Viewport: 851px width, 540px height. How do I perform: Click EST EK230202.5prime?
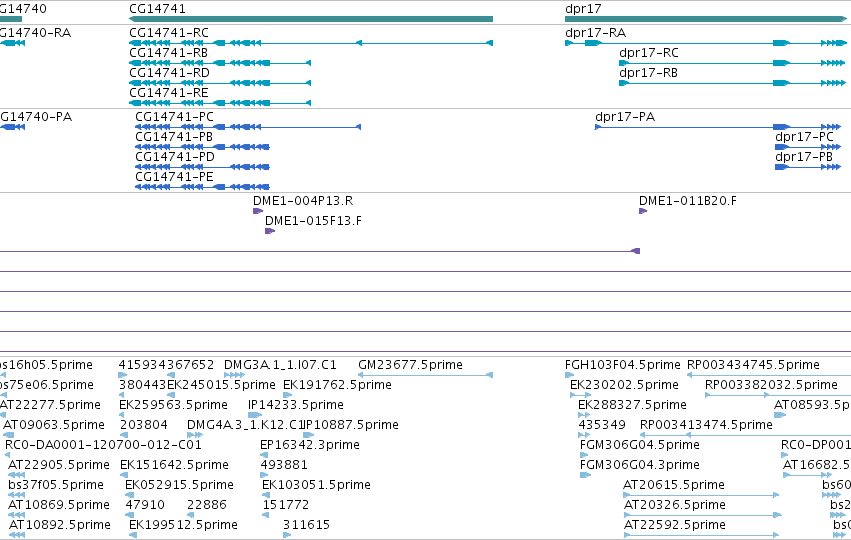(x=624, y=385)
